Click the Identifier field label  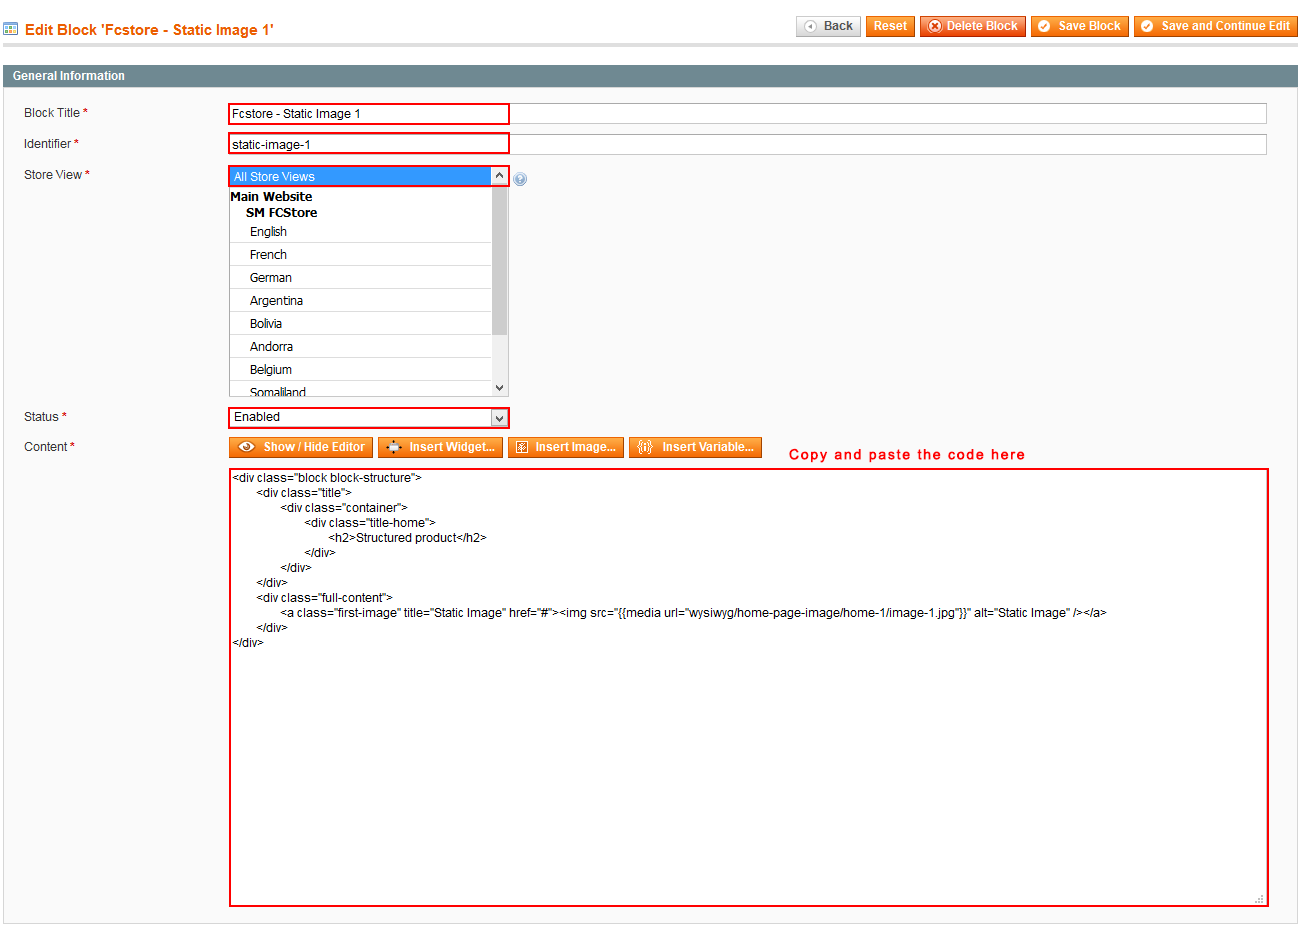click(x=51, y=144)
